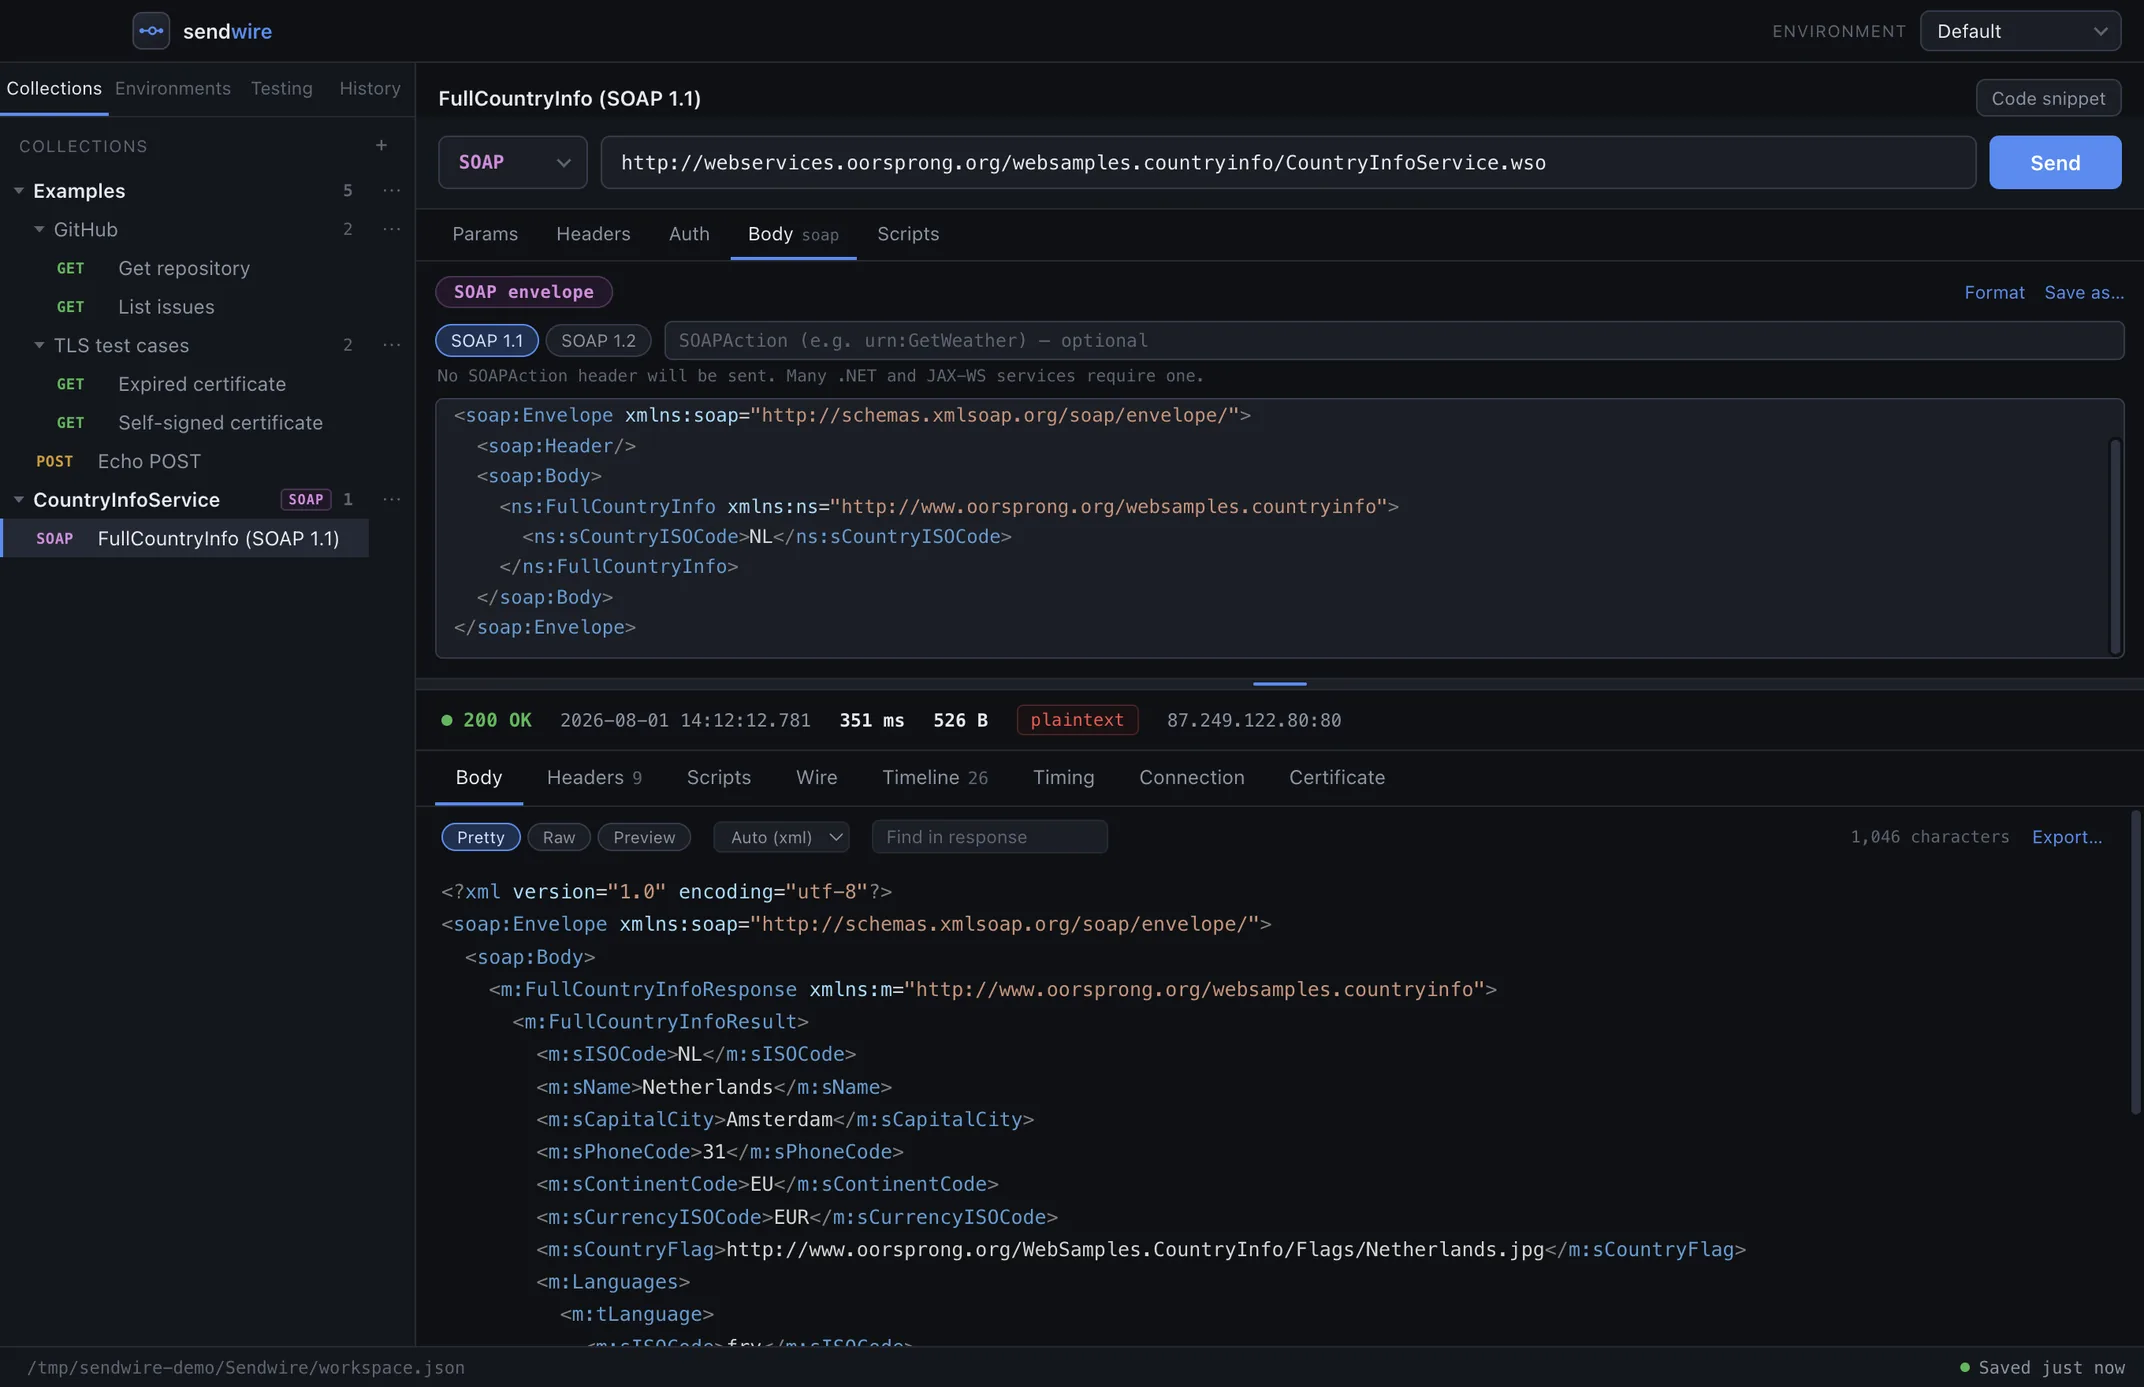Open the response Timing tab

point(1064,778)
